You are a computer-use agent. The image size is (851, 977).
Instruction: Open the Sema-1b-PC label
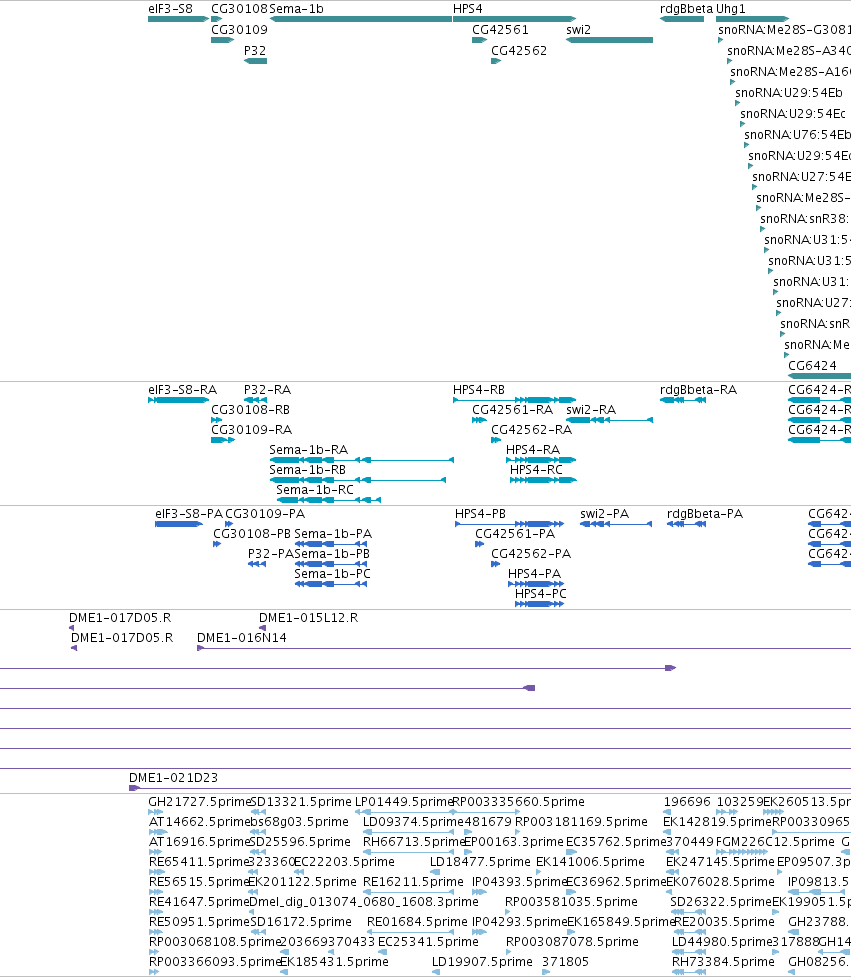click(x=332, y=574)
